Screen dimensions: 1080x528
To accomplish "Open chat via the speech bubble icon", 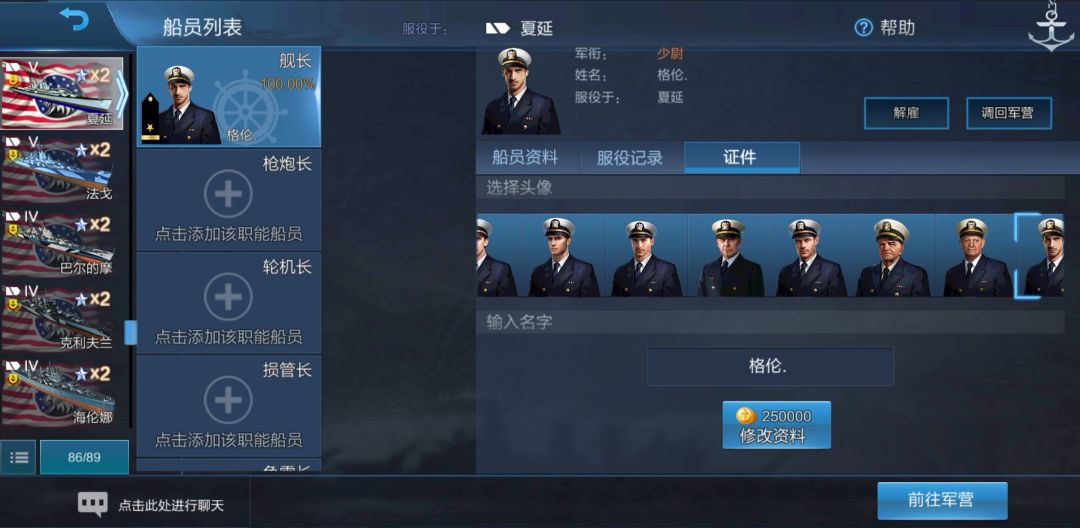I will click(x=93, y=504).
